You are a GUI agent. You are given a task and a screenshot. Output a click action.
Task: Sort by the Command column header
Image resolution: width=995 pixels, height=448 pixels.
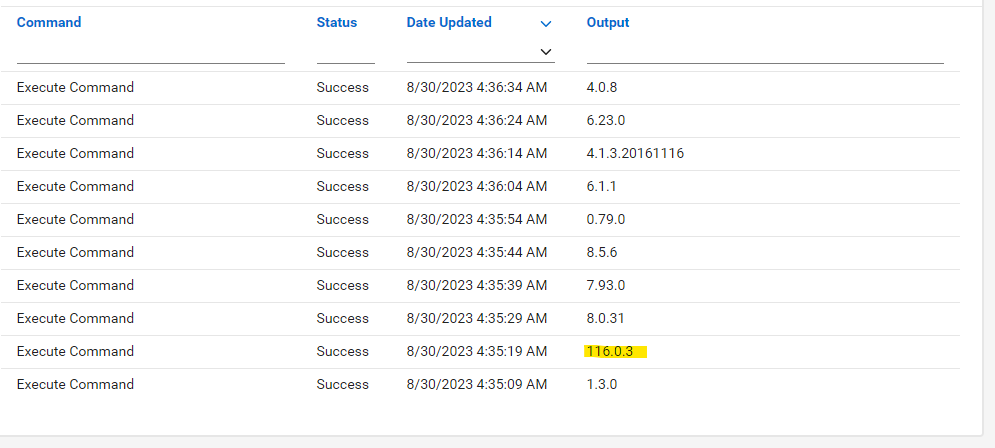49,22
